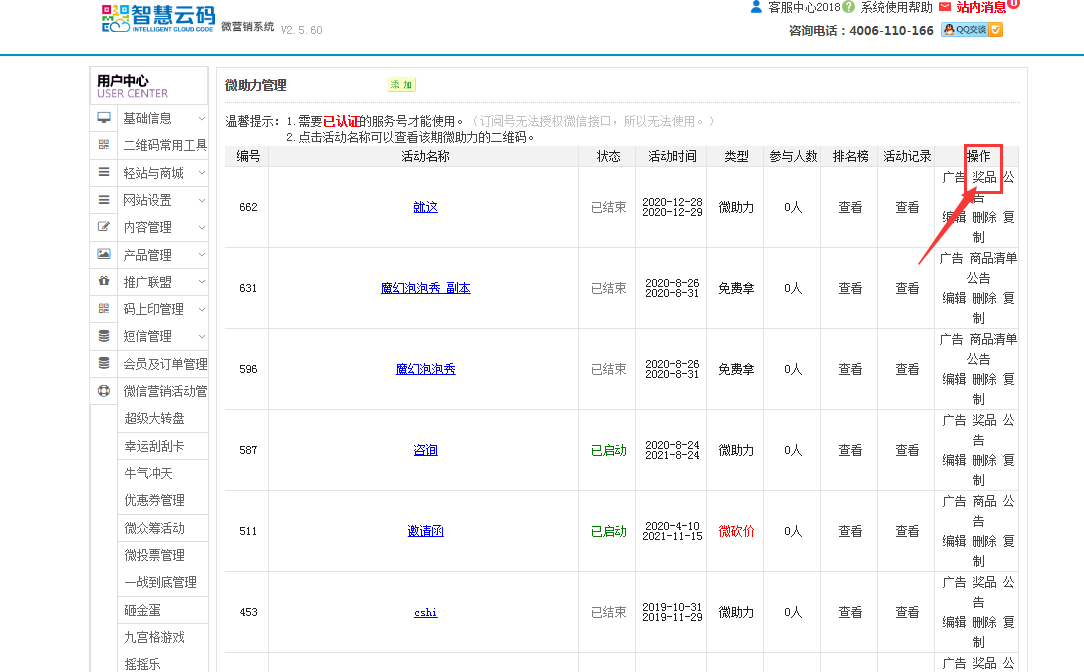Viewport: 1084px width, 672px height.
Task: View 排名榜 for activity 587
Action: point(850,450)
